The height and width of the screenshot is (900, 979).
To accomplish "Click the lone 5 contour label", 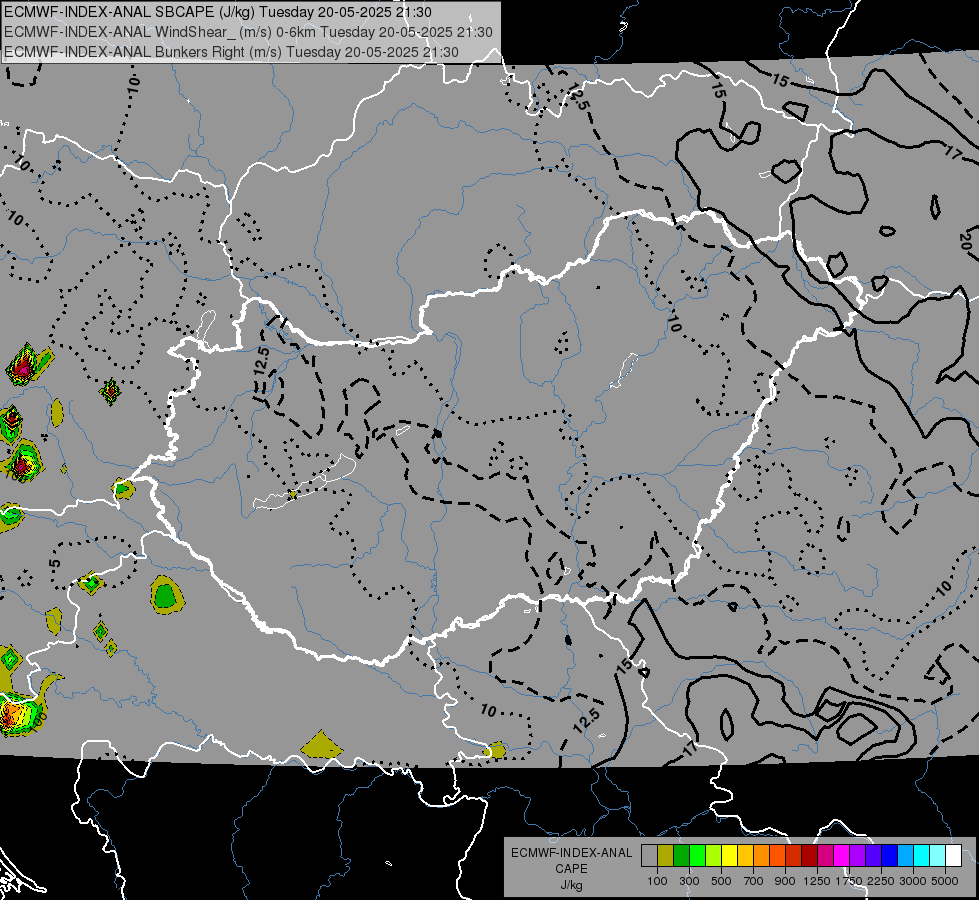I will coord(55,563).
